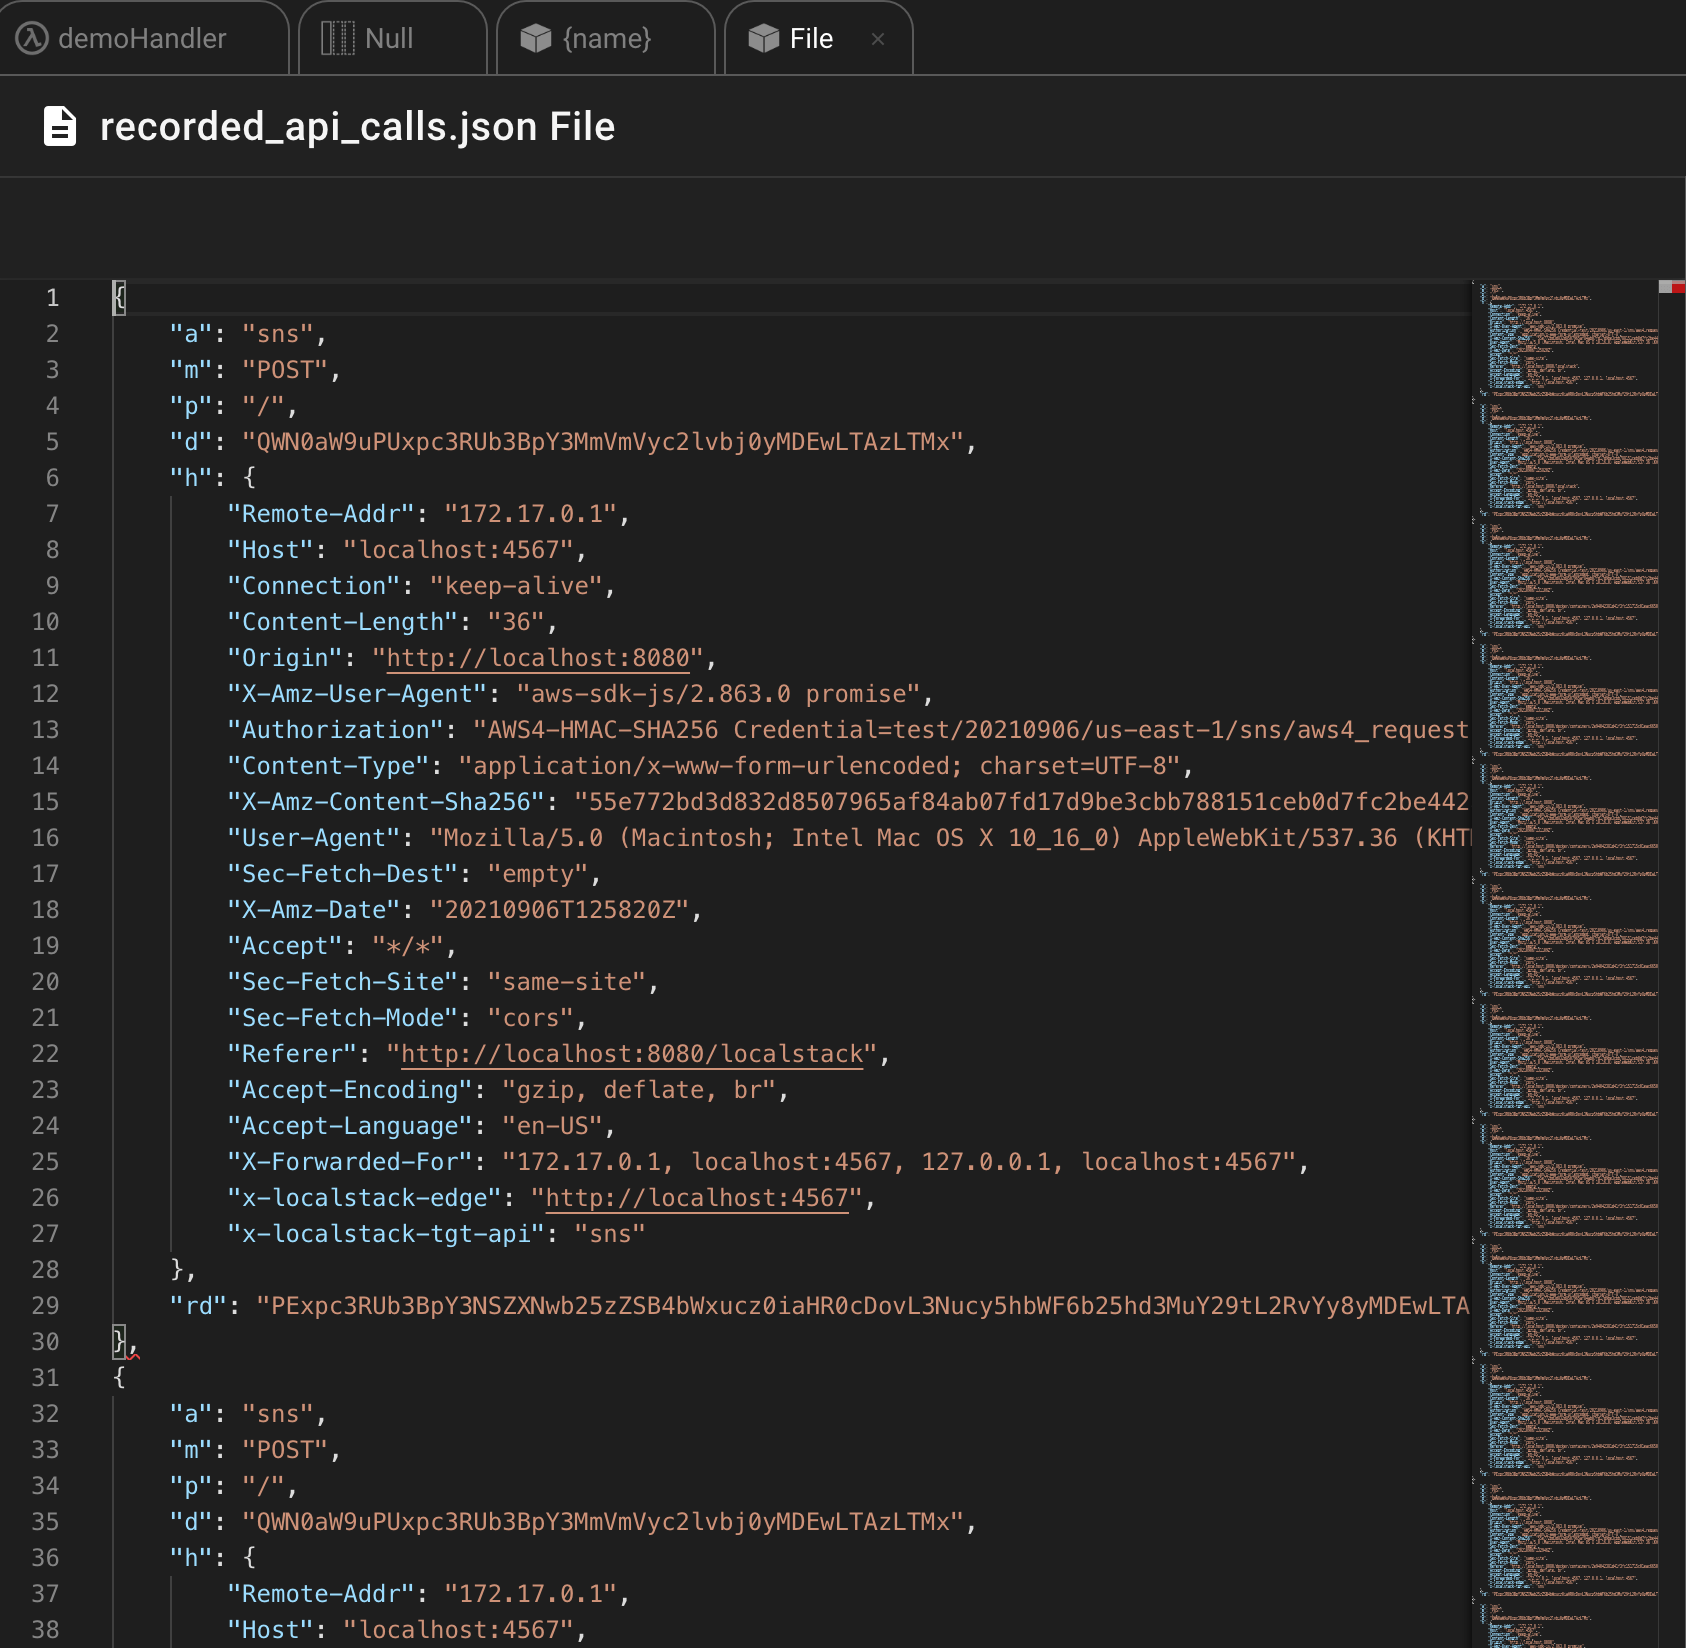1686x1648 pixels.
Task: Click the Authorization header value text
Action: (900, 729)
